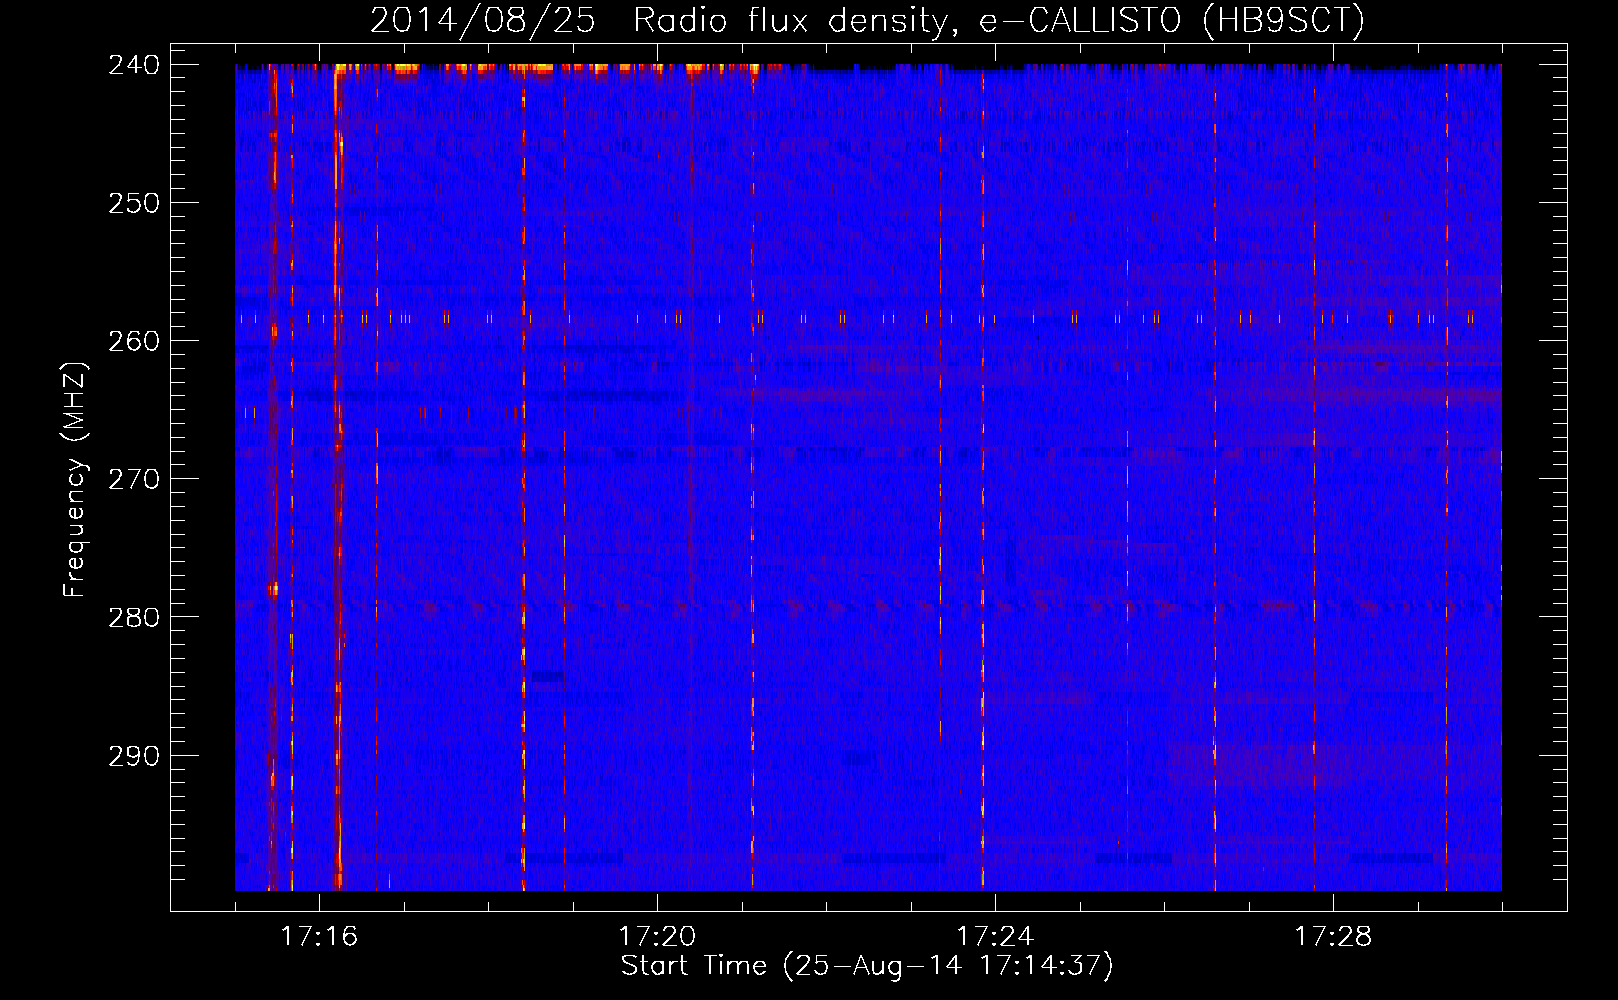Viewport: 1618px width, 1000px height.
Task: Click the 17:16 time tick label
Action: (x=319, y=937)
